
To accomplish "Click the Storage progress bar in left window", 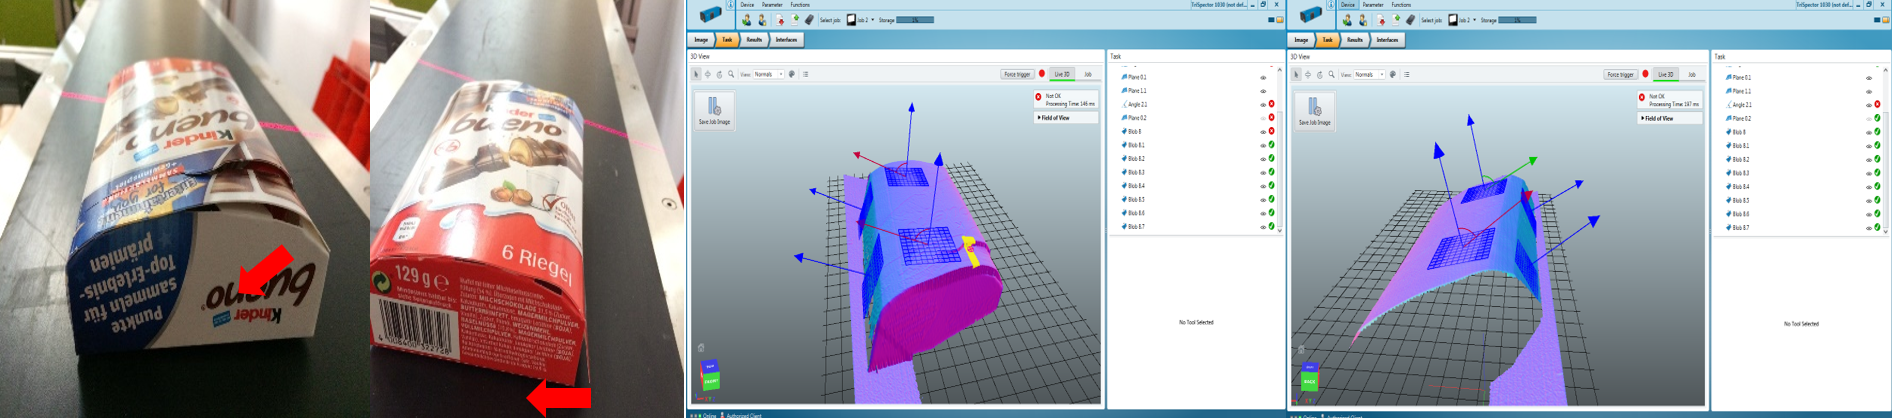I will tap(915, 20).
